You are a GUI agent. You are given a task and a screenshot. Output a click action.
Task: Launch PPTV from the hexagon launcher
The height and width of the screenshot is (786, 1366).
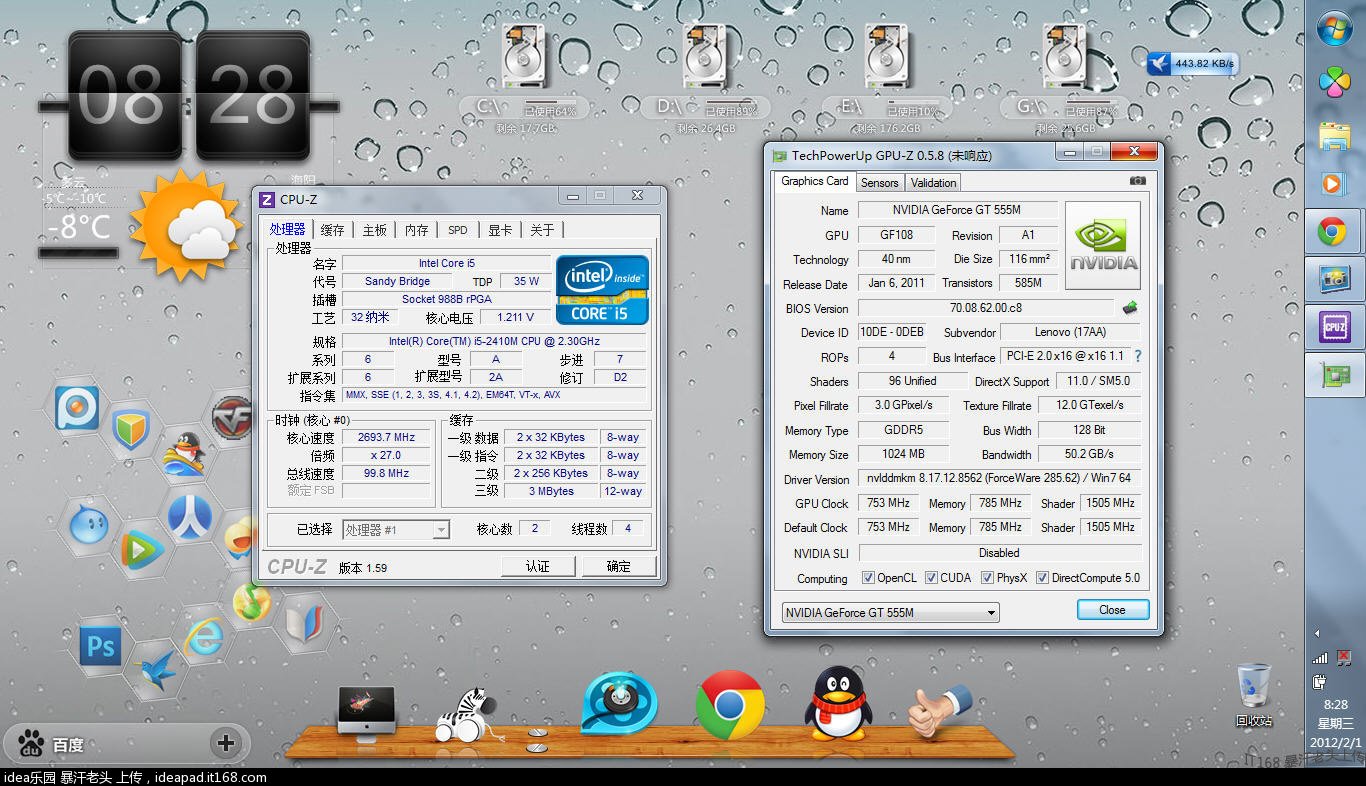click(x=76, y=408)
